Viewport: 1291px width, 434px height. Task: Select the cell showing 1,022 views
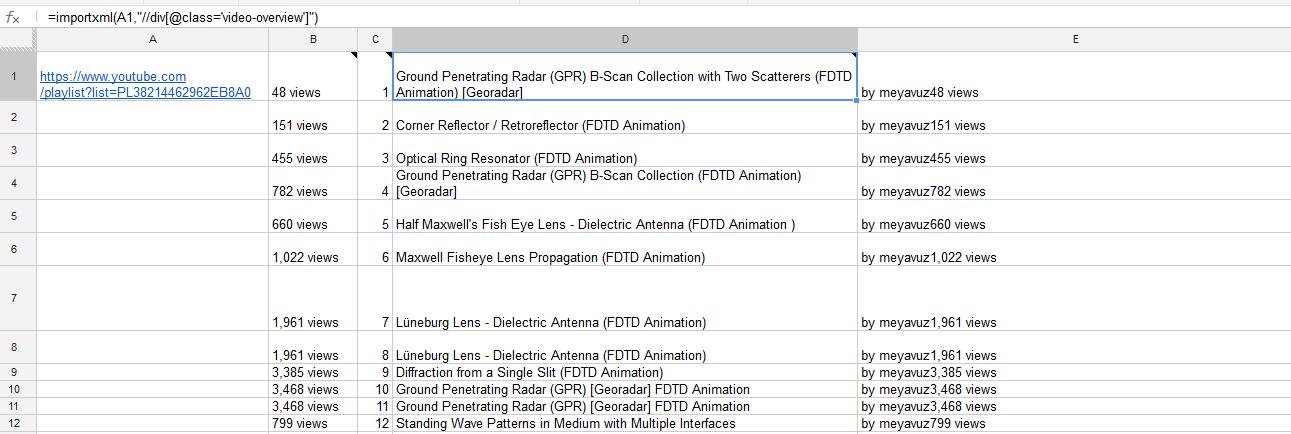tap(313, 250)
